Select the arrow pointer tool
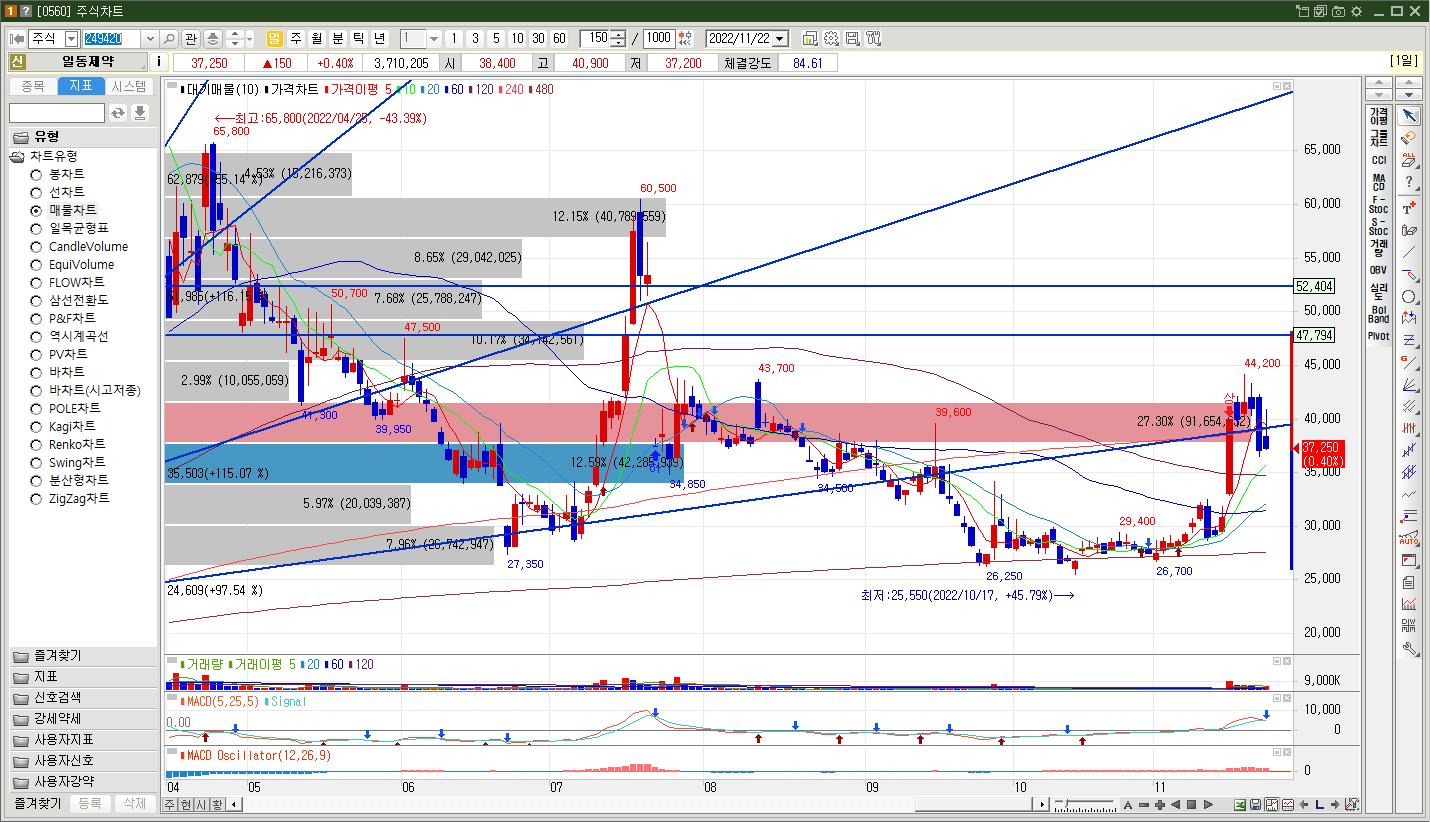Image resolution: width=1430 pixels, height=822 pixels. tap(1409, 115)
